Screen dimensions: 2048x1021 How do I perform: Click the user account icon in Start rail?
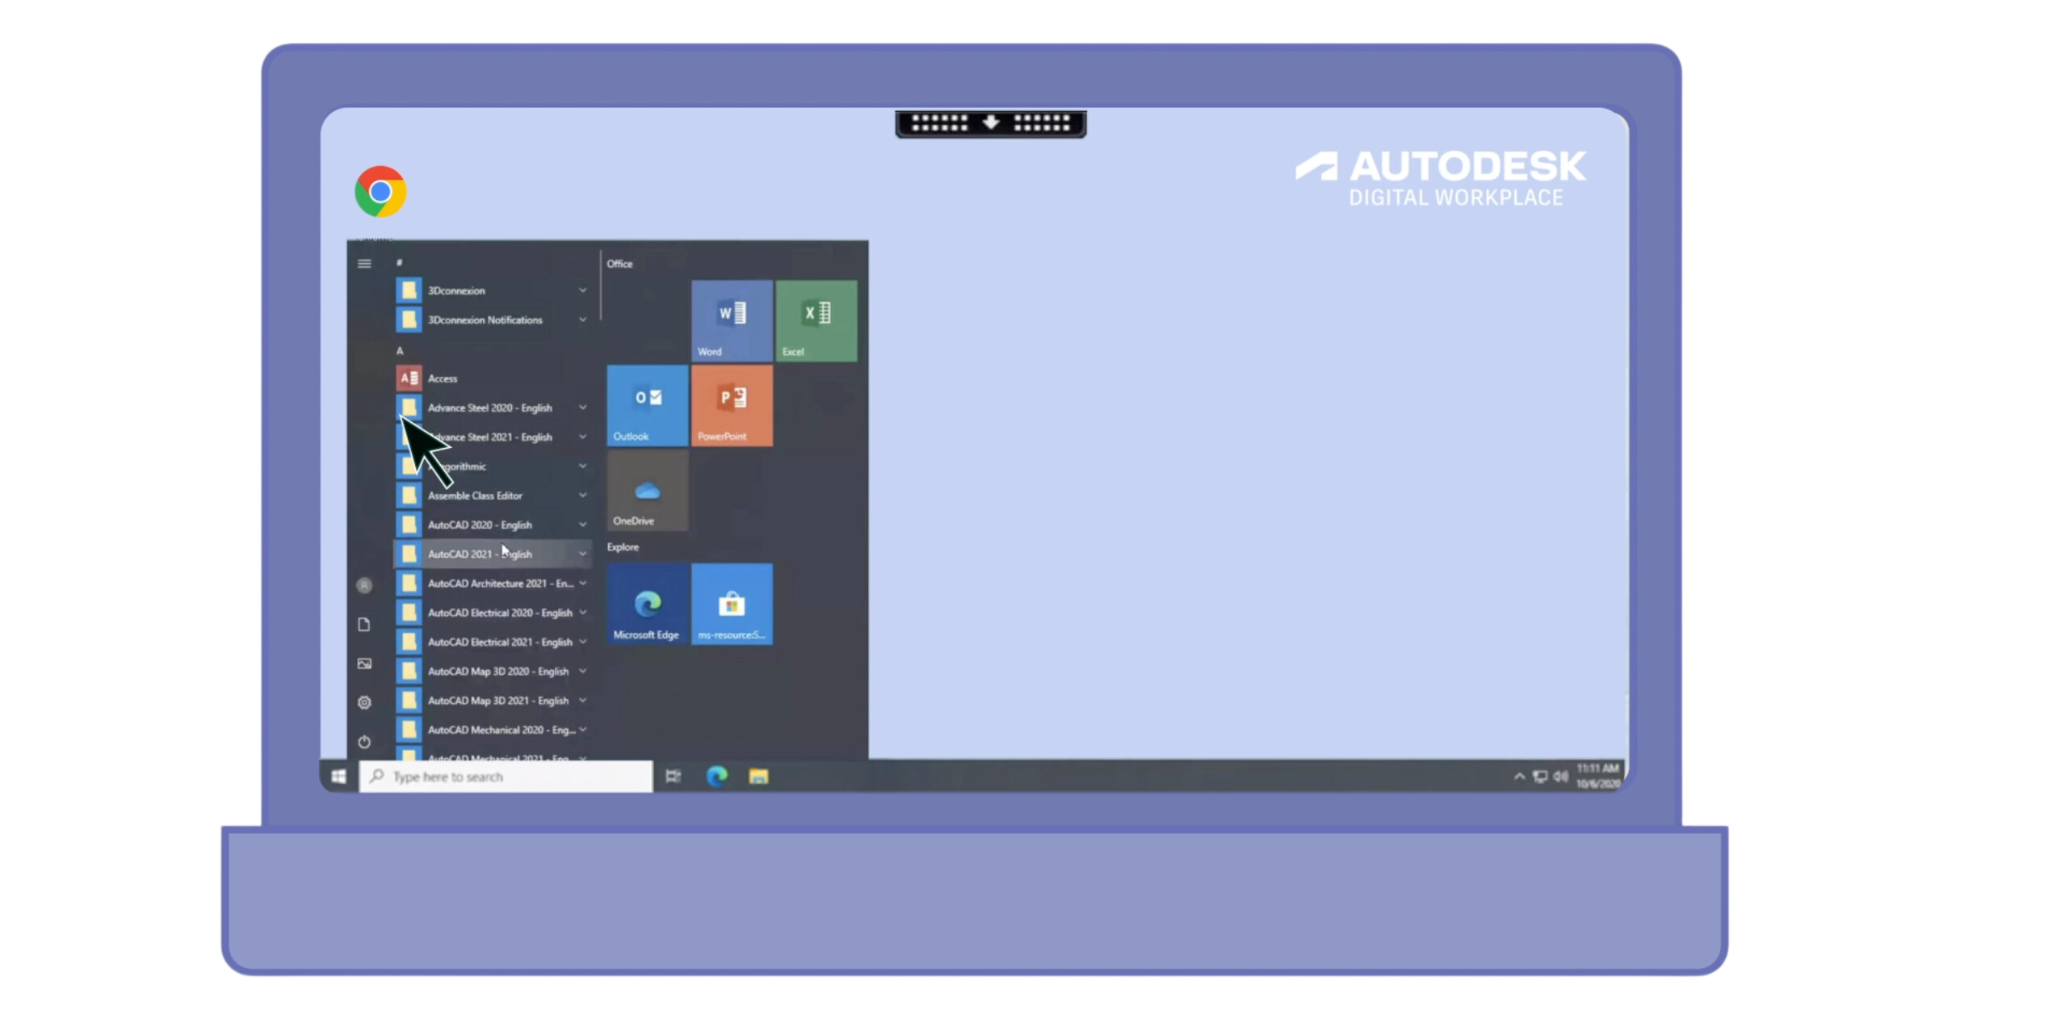click(364, 585)
